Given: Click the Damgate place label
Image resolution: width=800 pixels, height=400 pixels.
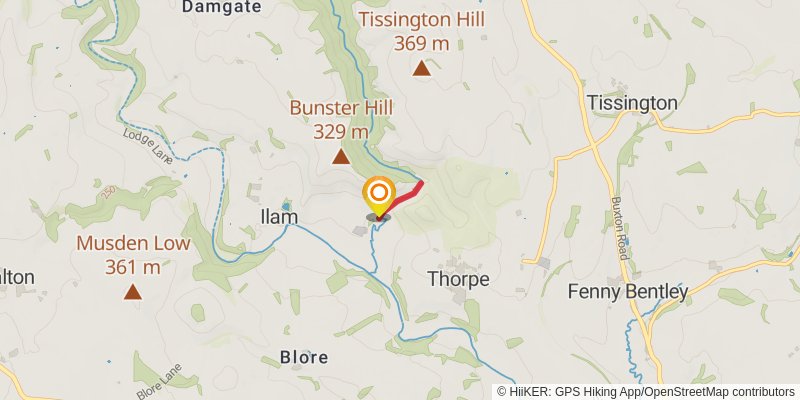Looking at the screenshot, I should (x=222, y=7).
